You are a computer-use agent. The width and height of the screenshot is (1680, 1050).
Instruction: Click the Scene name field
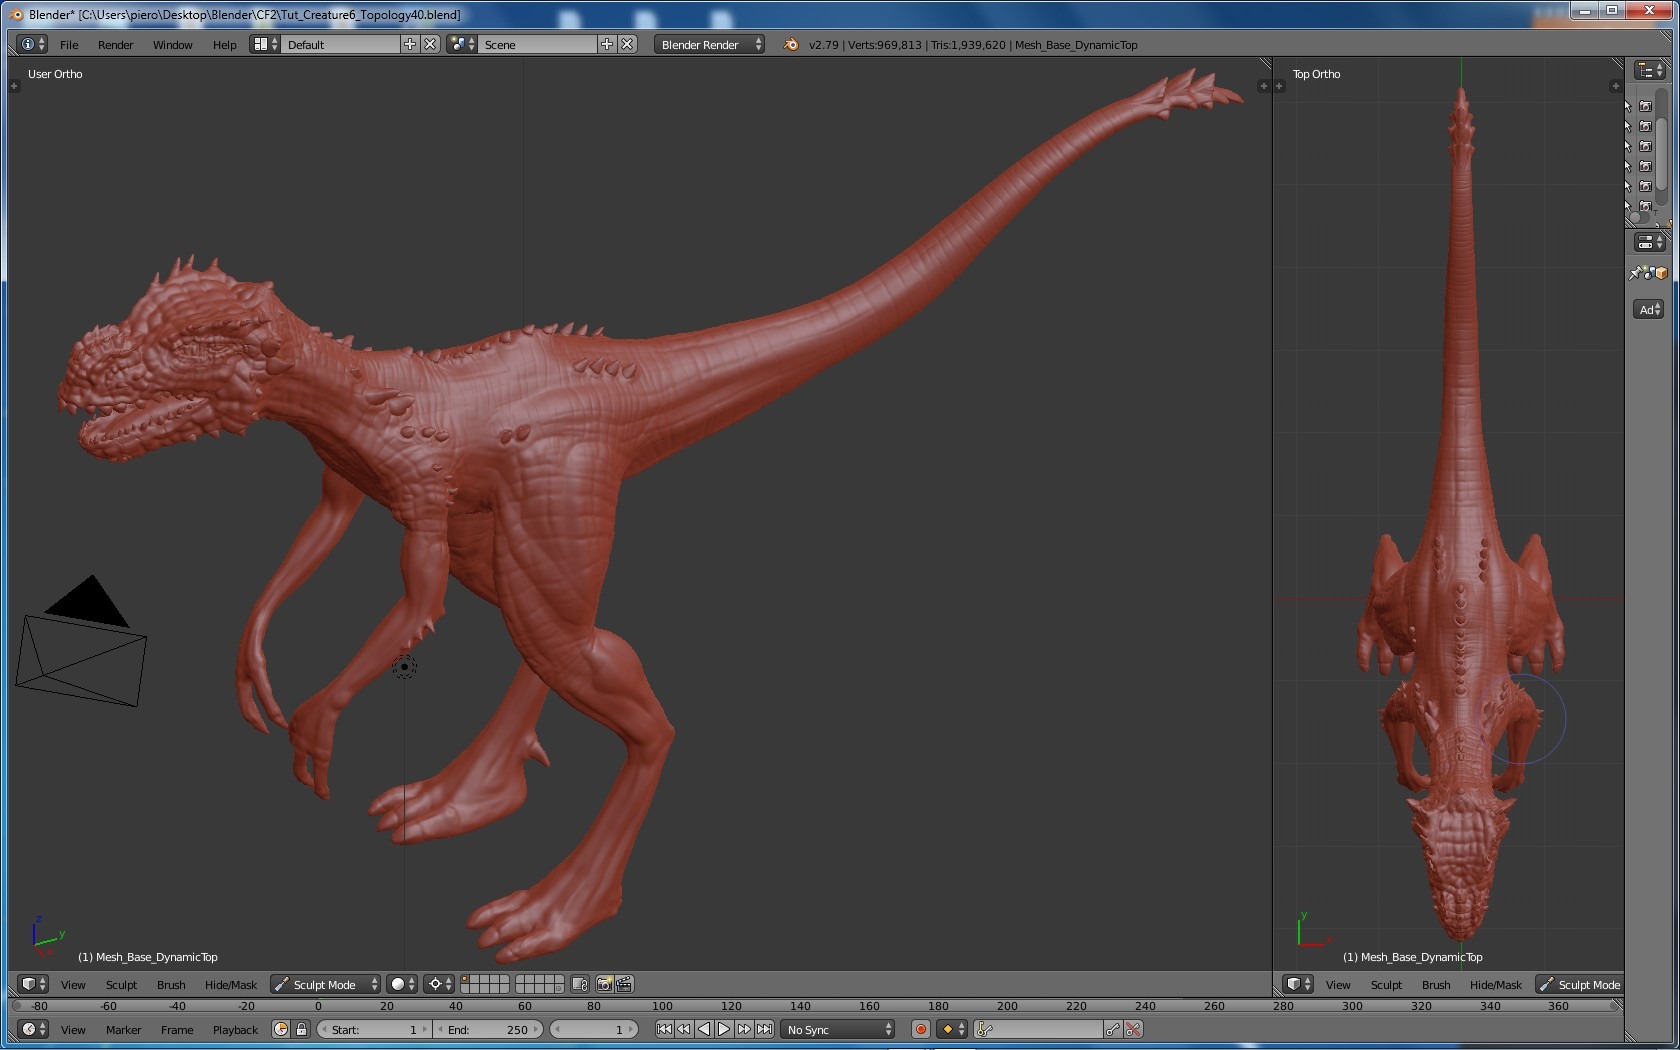coord(537,44)
